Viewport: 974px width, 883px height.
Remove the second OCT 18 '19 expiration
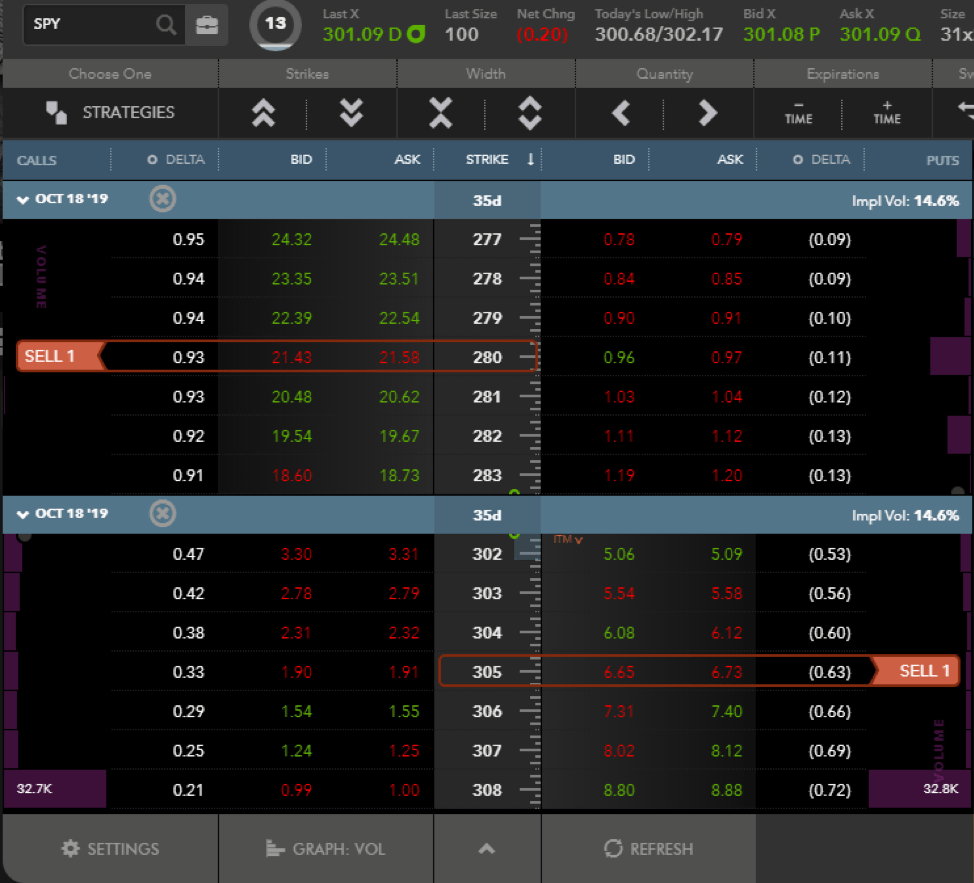[162, 514]
